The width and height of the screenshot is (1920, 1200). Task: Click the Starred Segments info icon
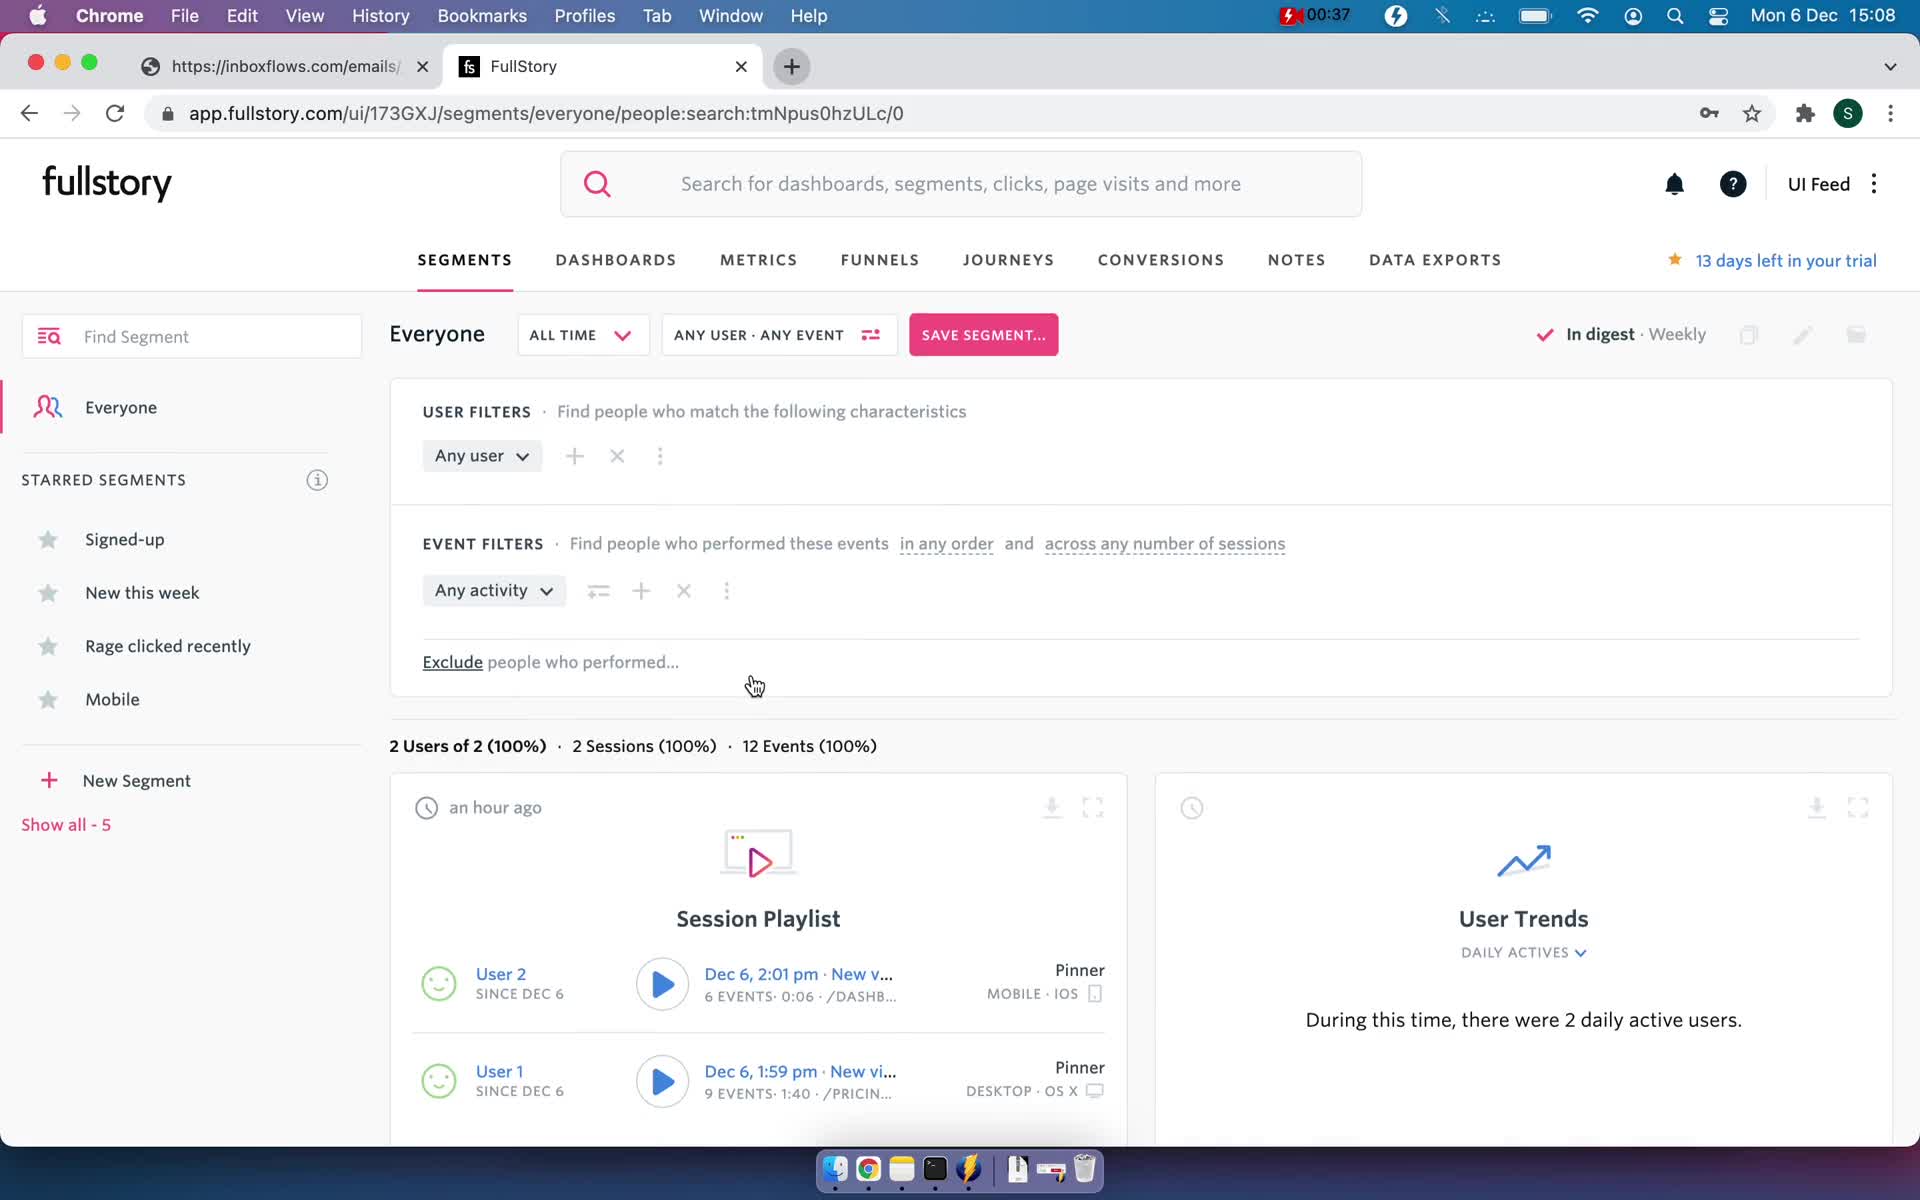tap(317, 480)
